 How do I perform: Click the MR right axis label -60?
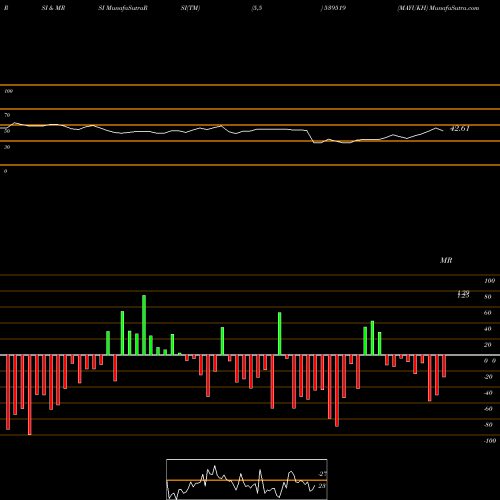(488, 409)
